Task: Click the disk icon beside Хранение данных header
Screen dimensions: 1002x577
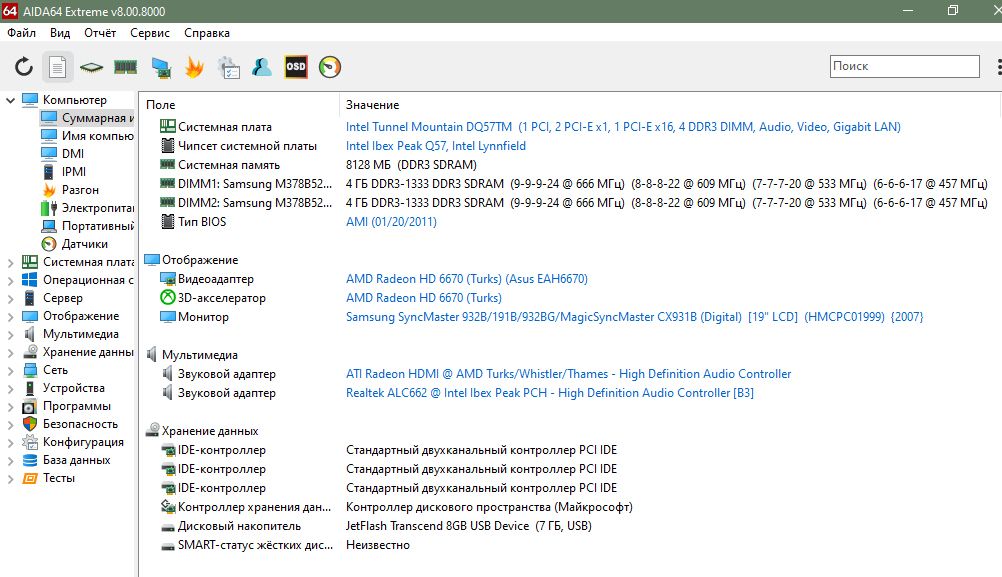Action: (152, 430)
